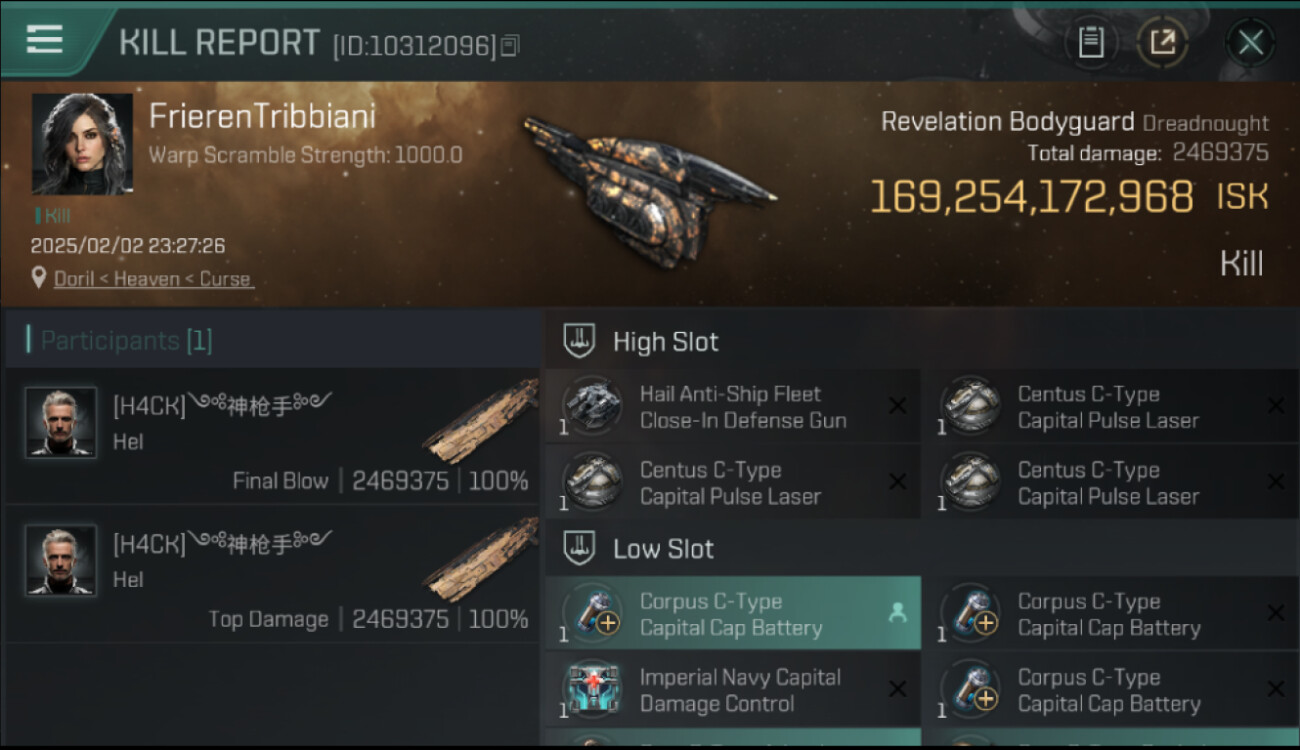The width and height of the screenshot is (1300, 750).
Task: Select the Imperial Navy Capital Damage Control icon
Action: pos(593,689)
